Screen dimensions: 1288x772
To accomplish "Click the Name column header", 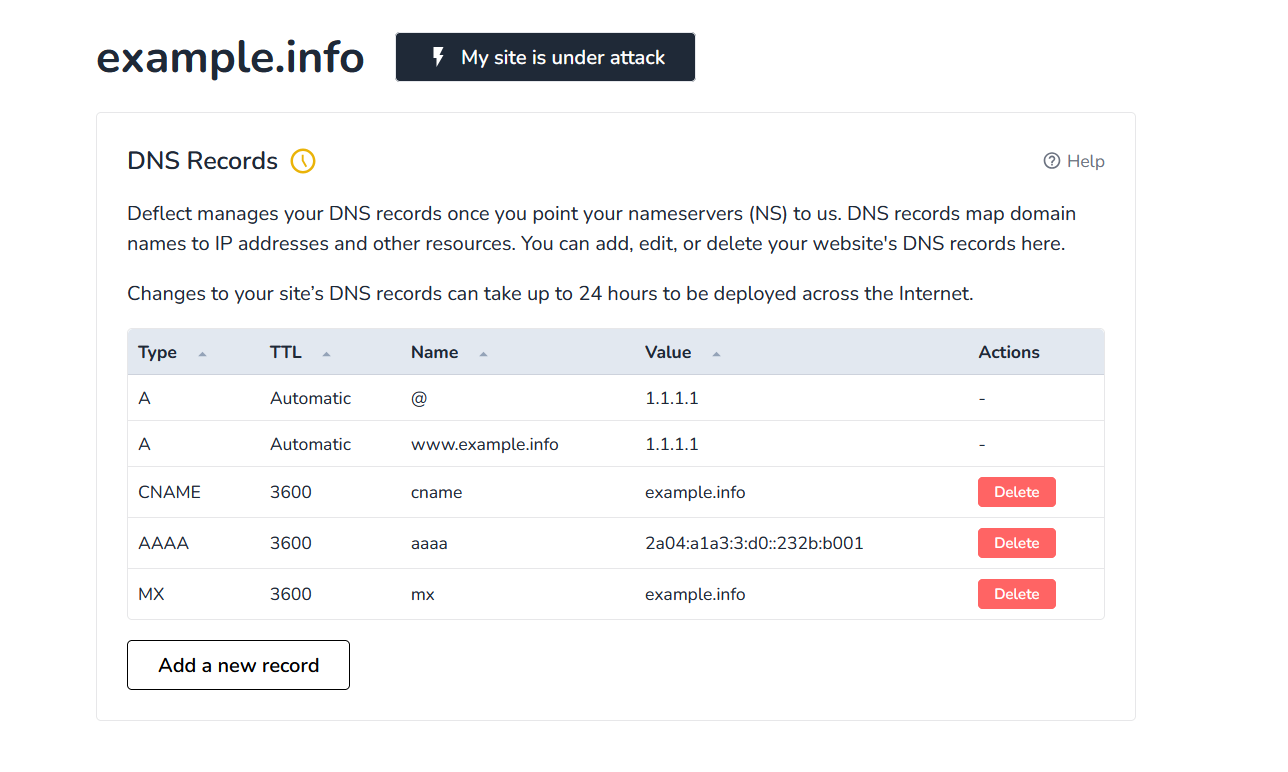I will tap(435, 352).
